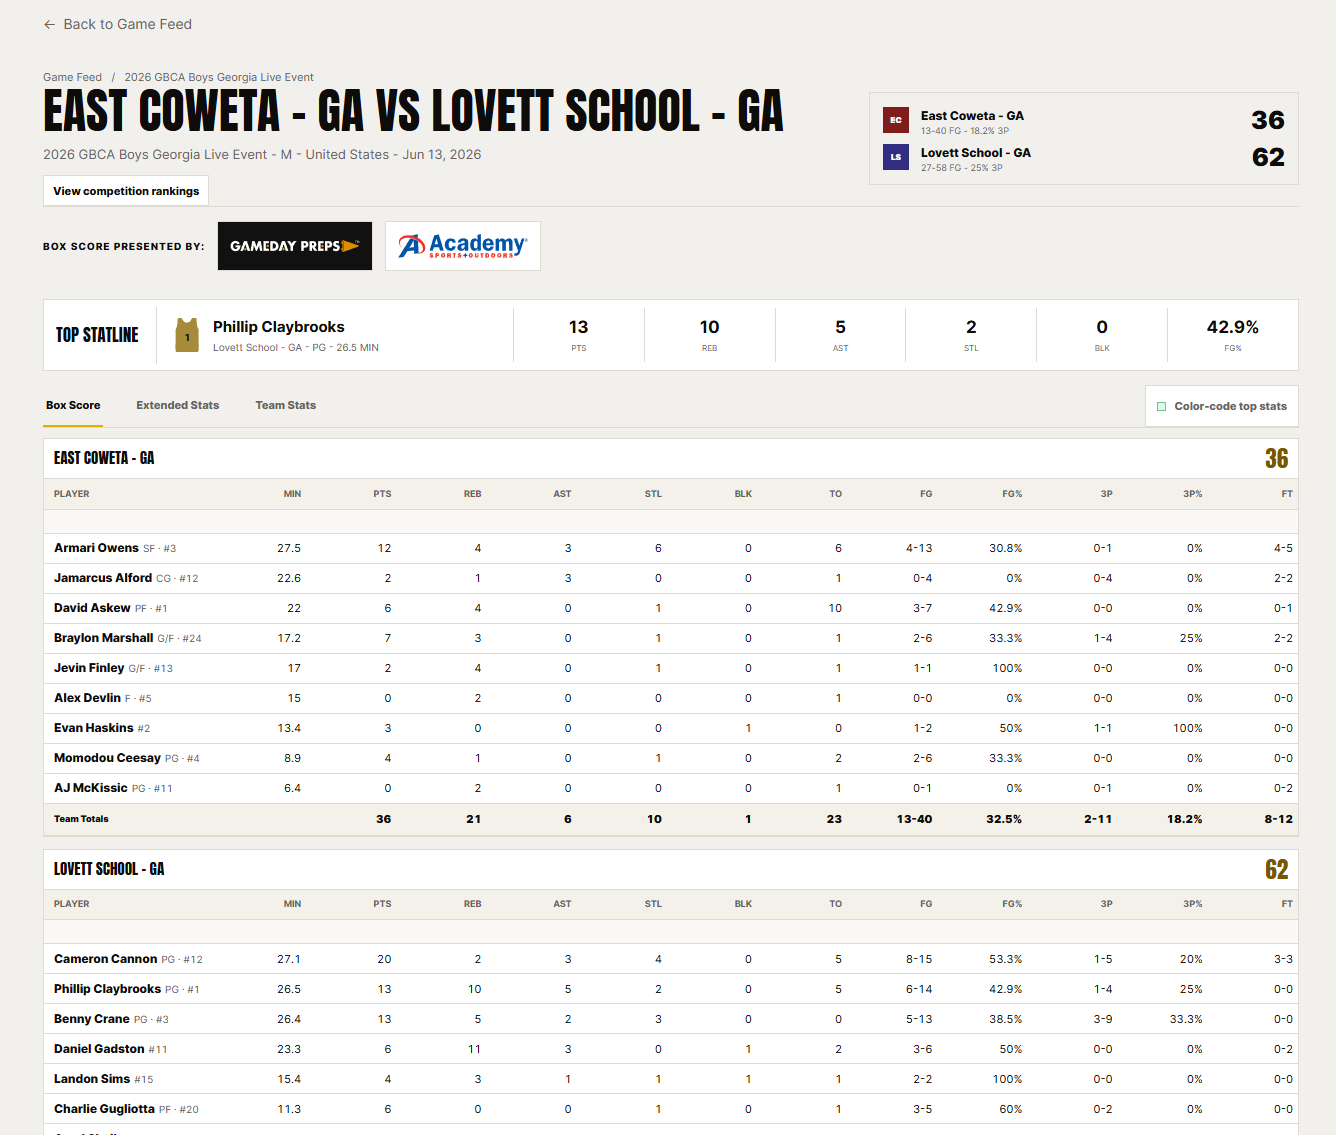Click the East Coweta - GA table heading

click(104, 458)
